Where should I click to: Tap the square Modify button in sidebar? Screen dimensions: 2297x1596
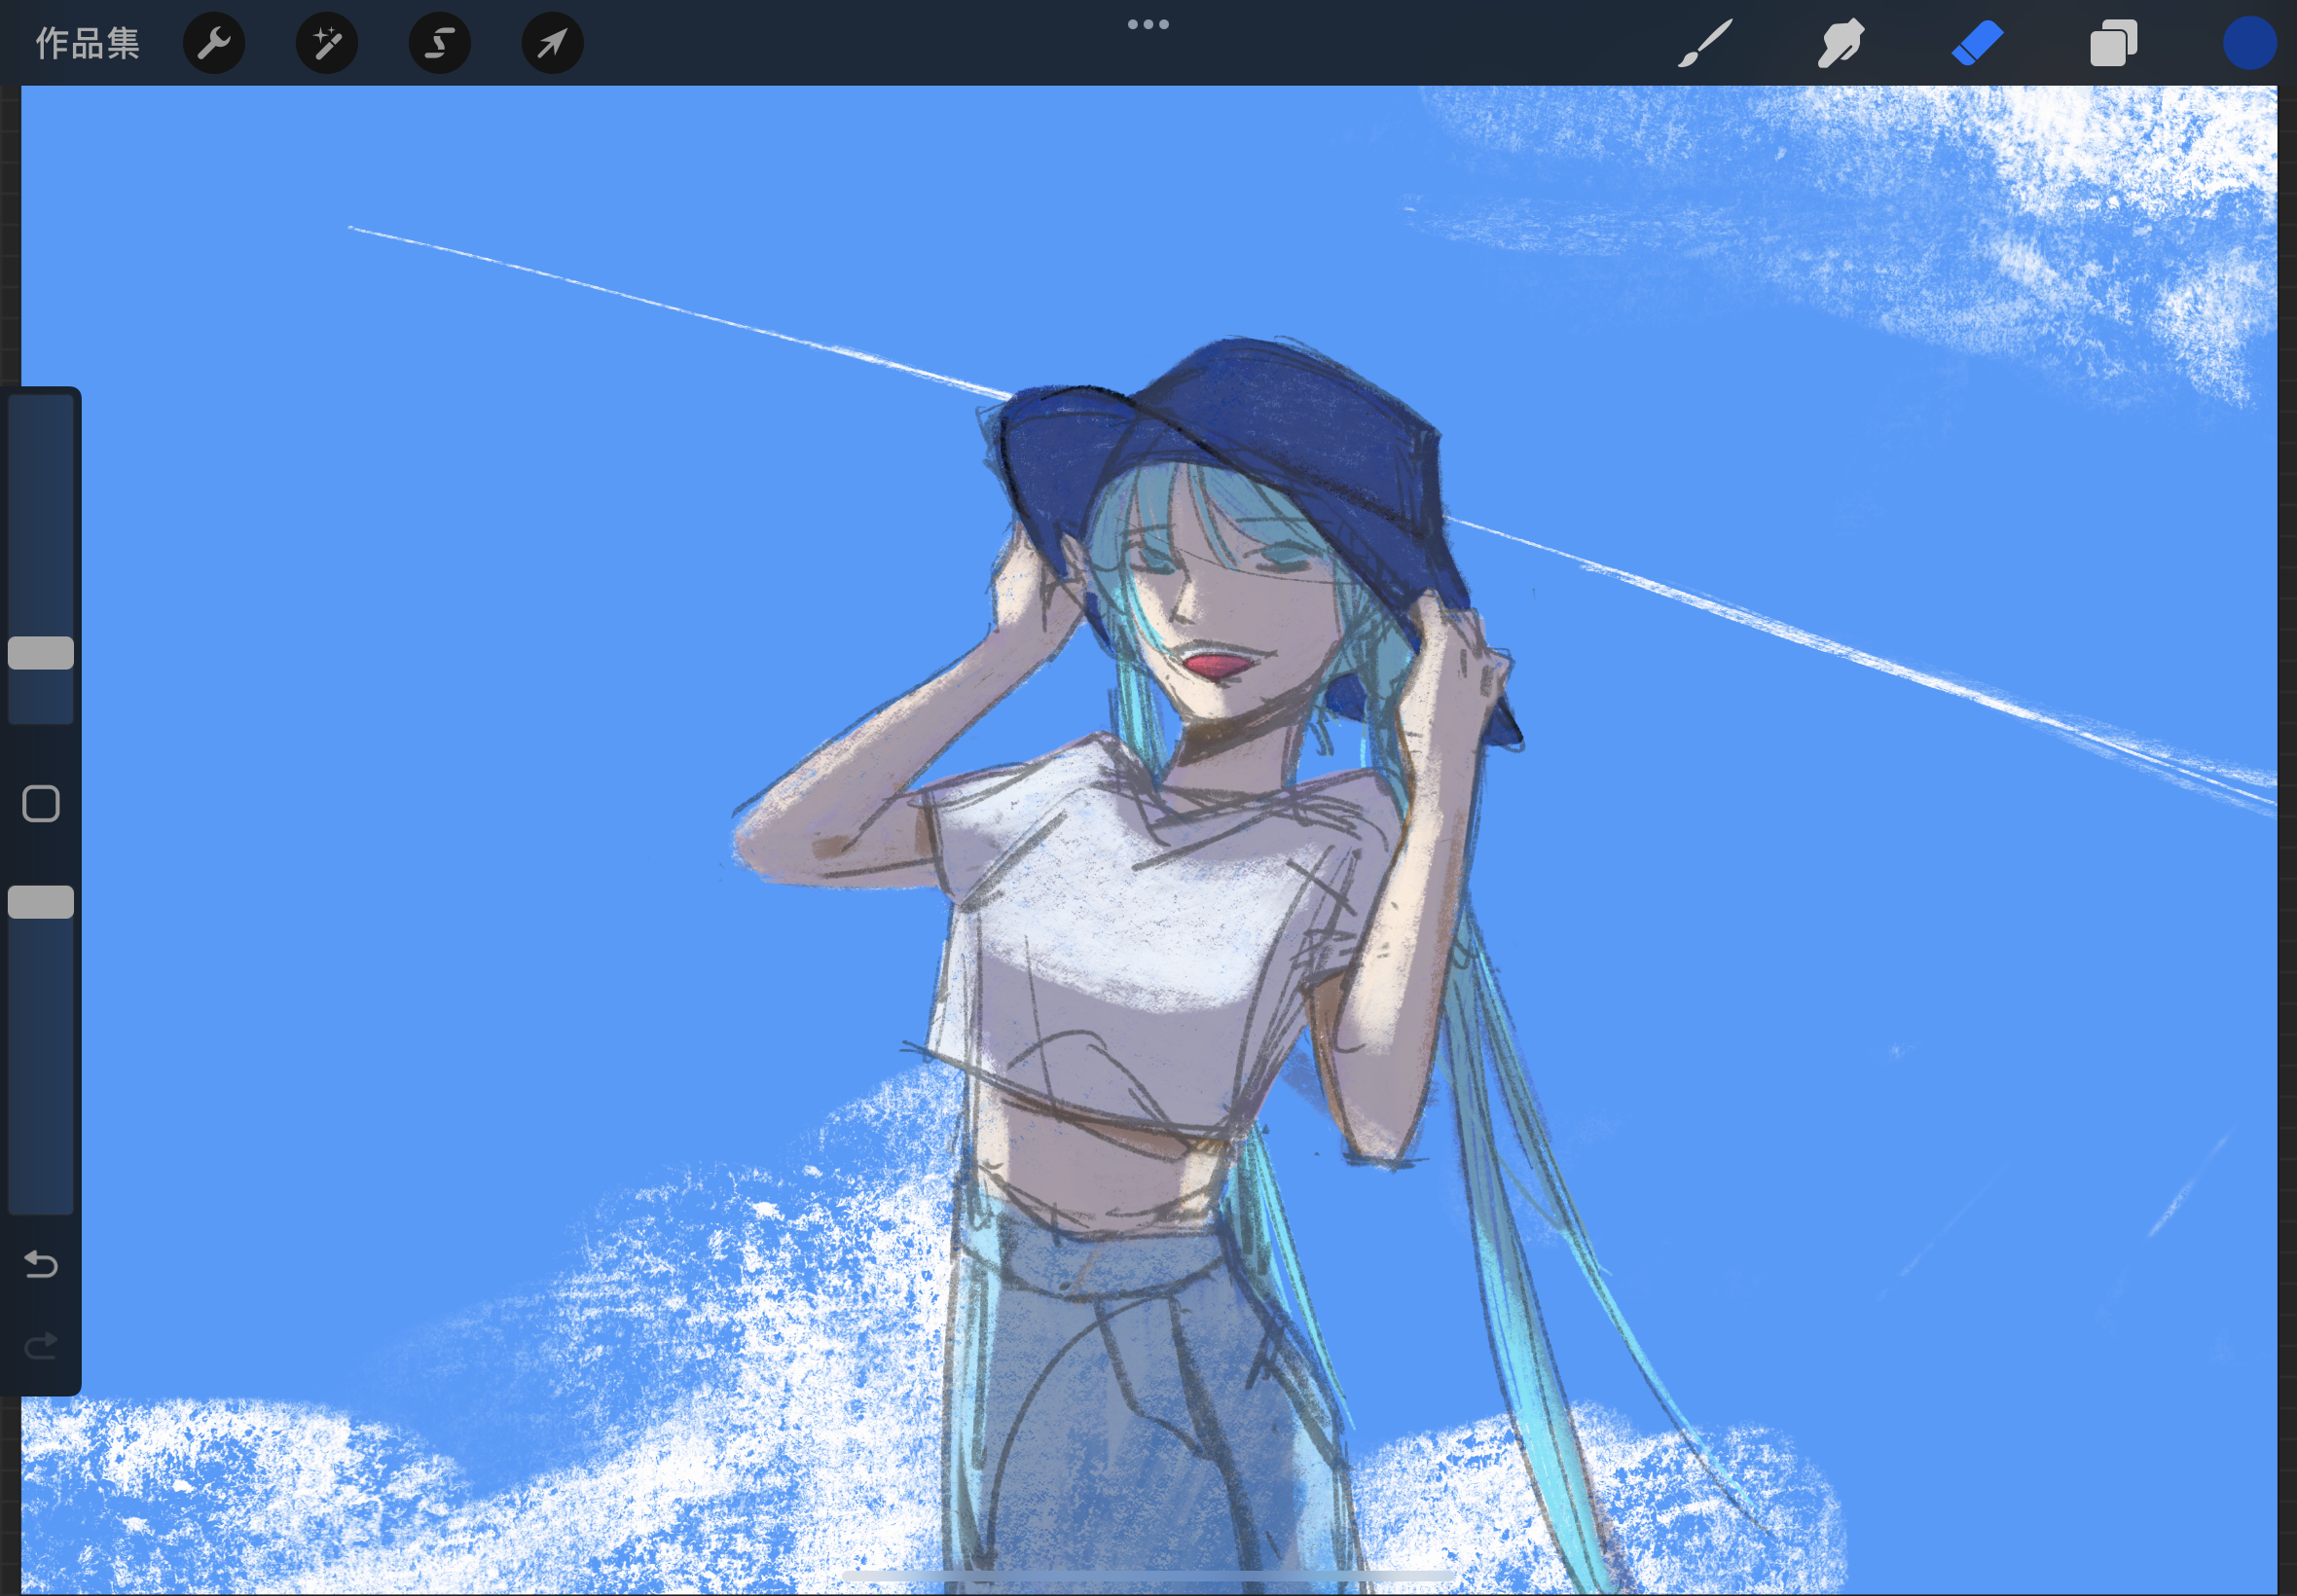(x=41, y=803)
